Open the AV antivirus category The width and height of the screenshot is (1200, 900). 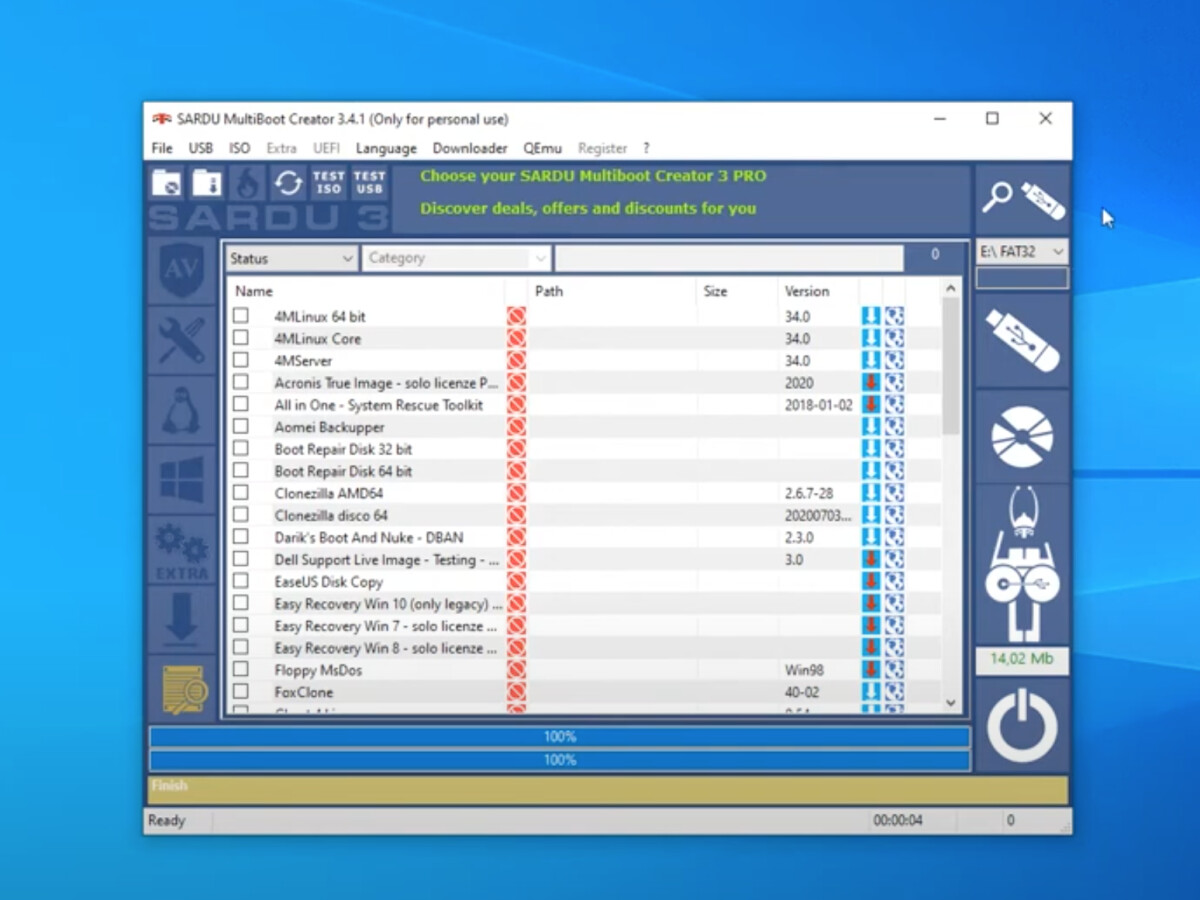(181, 270)
